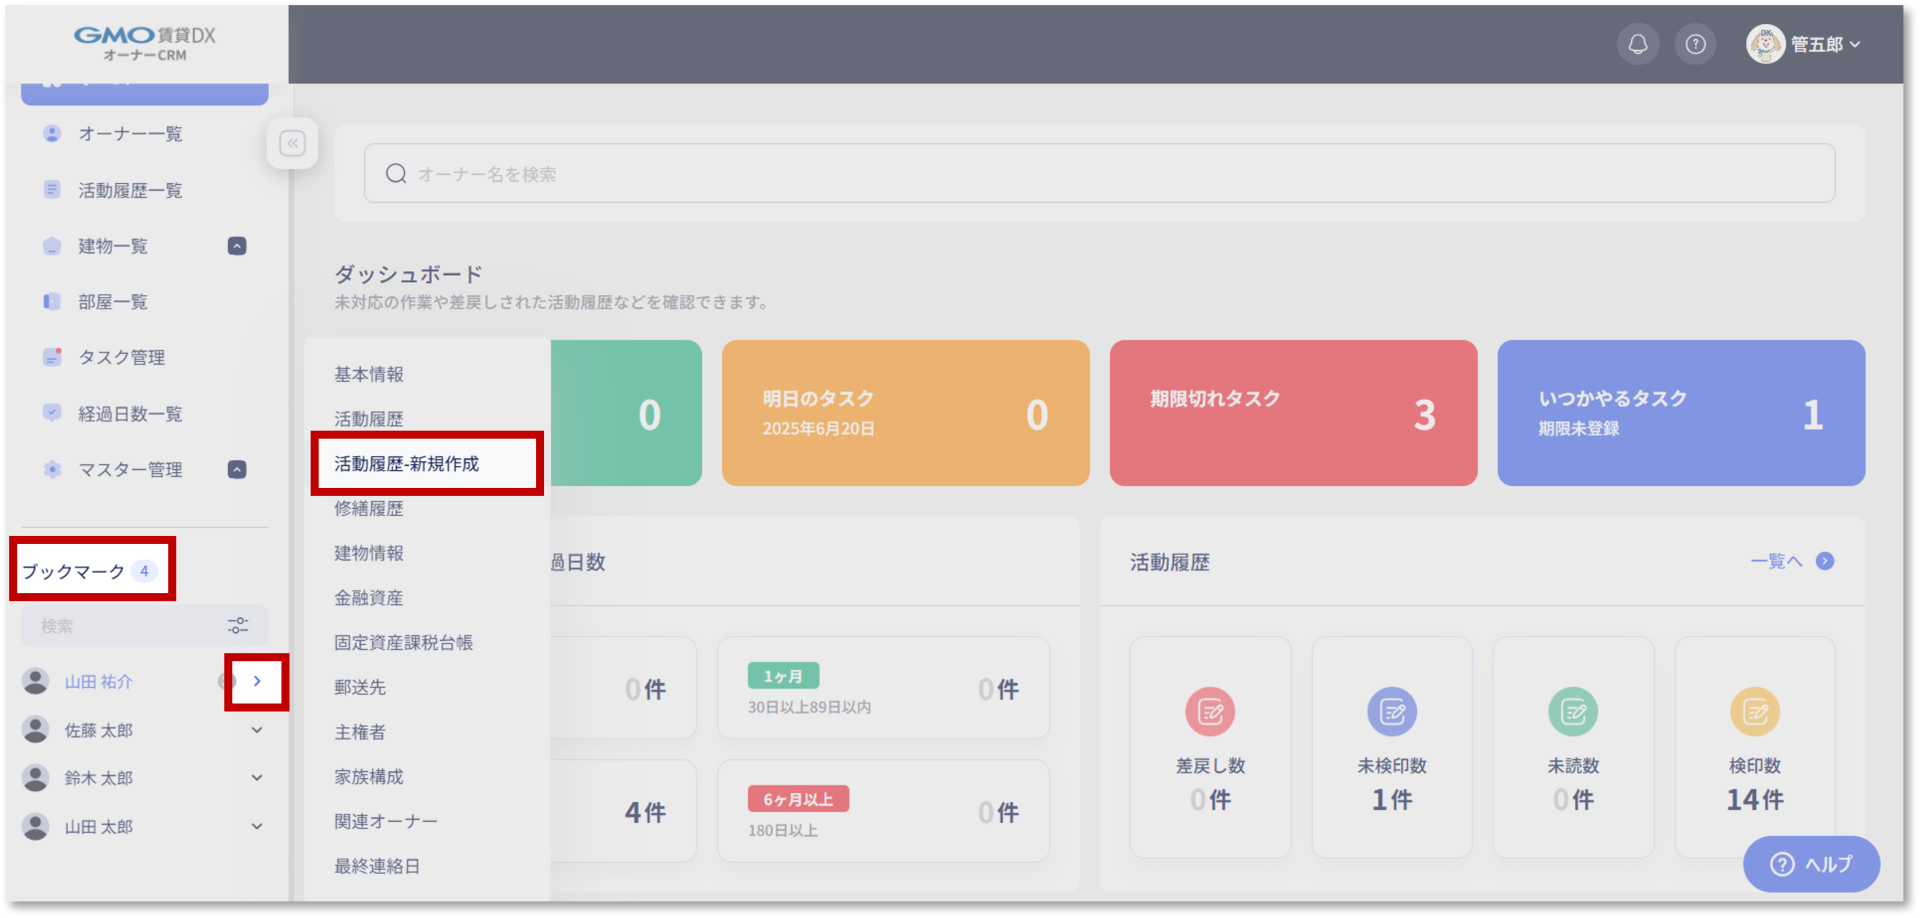Image resolution: width=1920 pixels, height=918 pixels.
Task: Click the 未読数 green icon
Action: coord(1572,712)
